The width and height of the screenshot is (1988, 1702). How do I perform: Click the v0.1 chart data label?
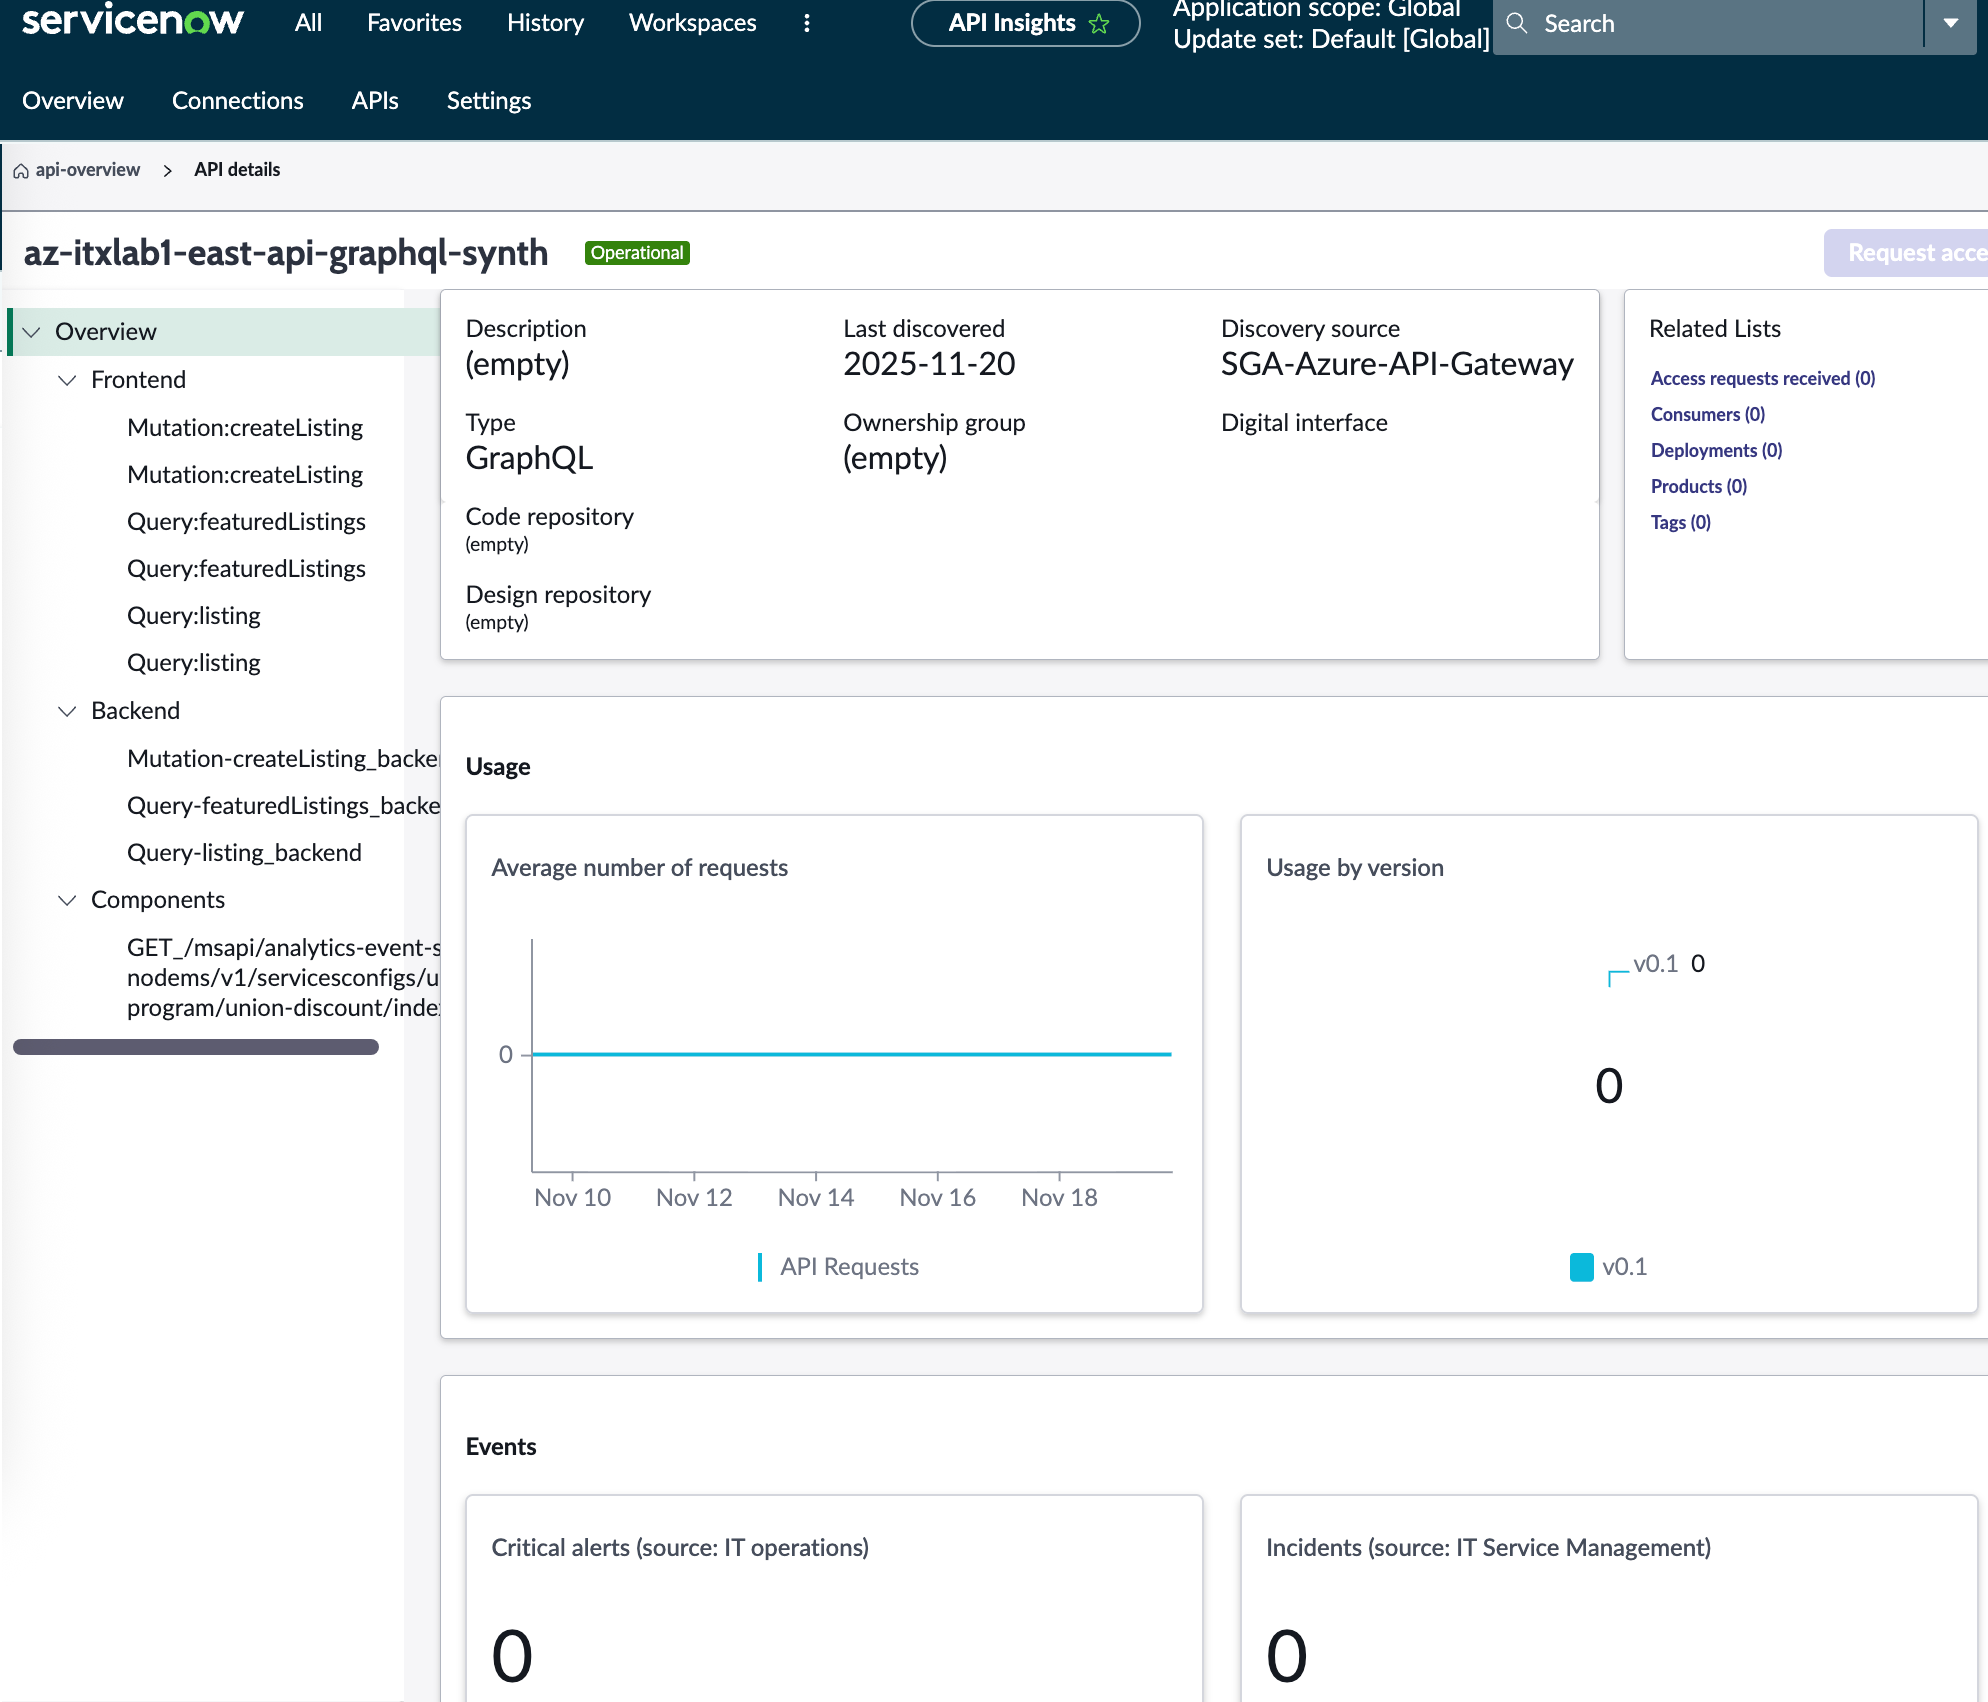pos(1669,964)
